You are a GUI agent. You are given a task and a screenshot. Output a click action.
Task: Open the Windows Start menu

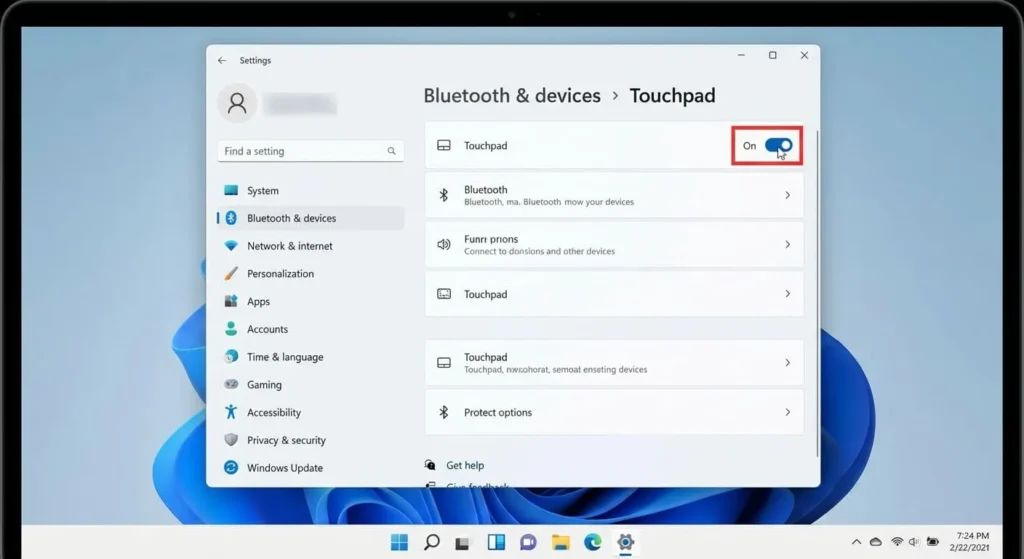[x=399, y=542]
